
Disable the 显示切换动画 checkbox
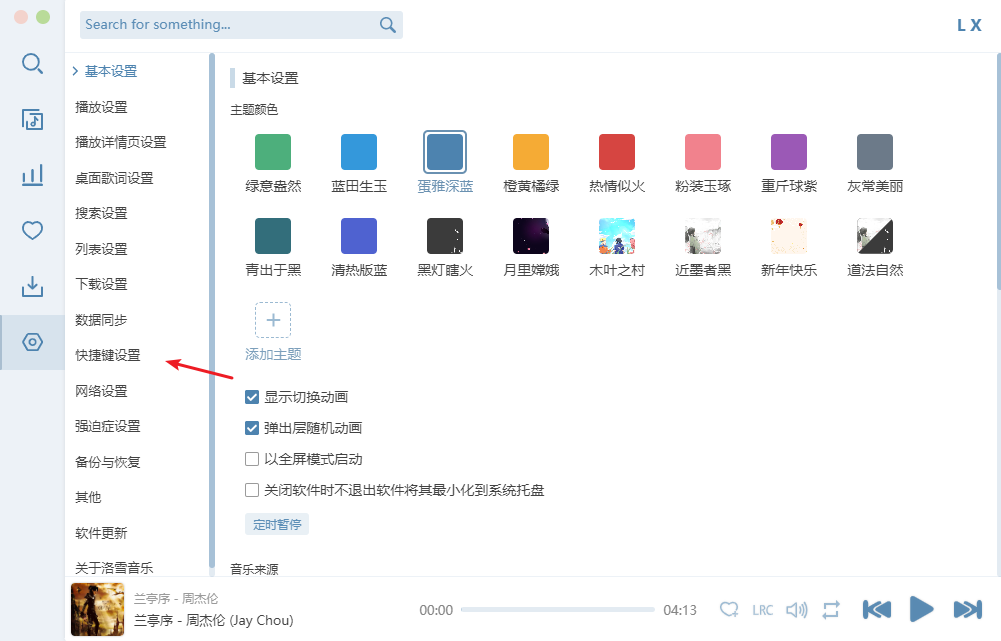coord(253,397)
